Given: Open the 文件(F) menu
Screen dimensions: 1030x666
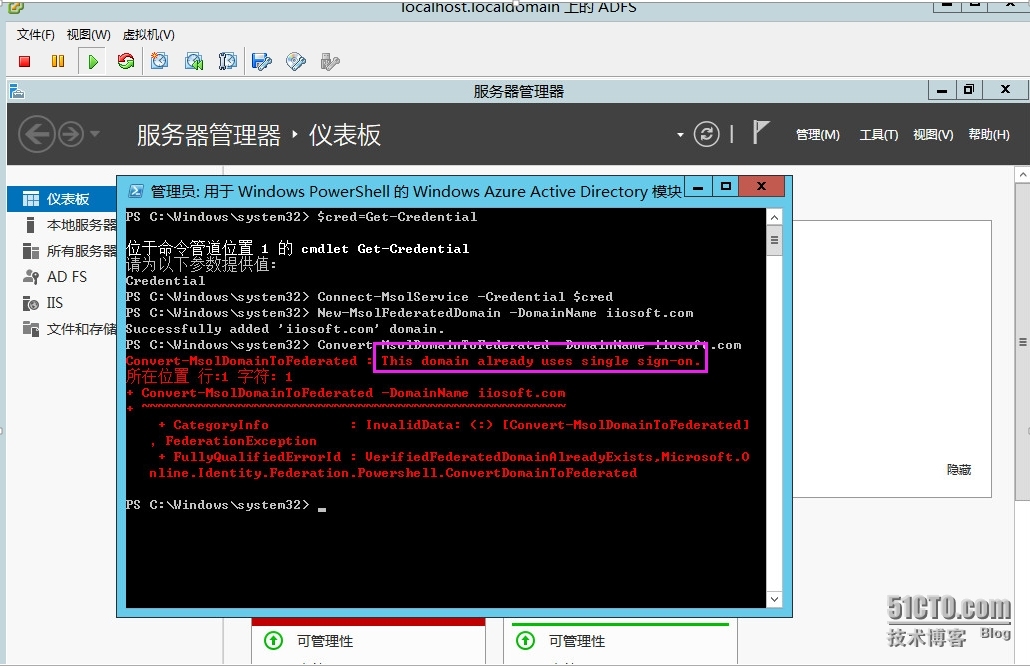Looking at the screenshot, I should (35, 35).
